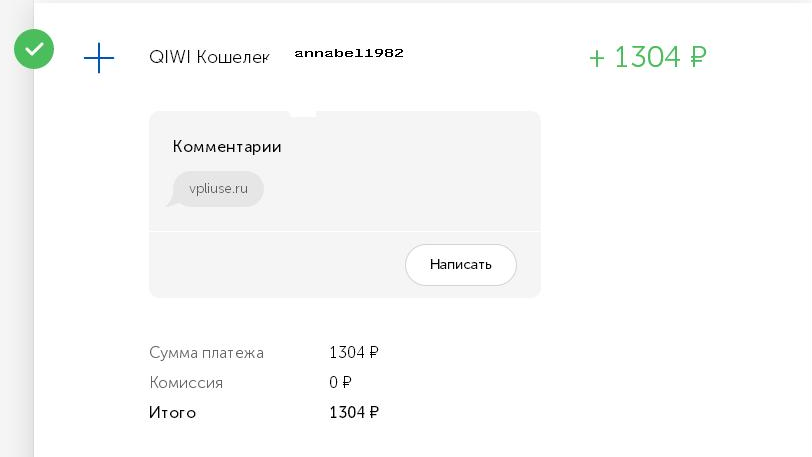Click the Итого value 1304 ₽
Screen dimensions: 812x457
click(x=354, y=412)
